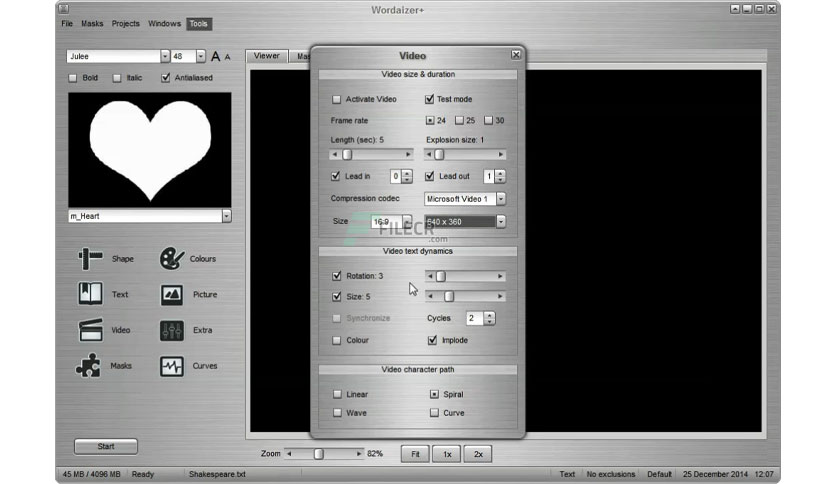836x484 pixels.
Task: Decrease font size with small A icon
Action: click(x=228, y=57)
